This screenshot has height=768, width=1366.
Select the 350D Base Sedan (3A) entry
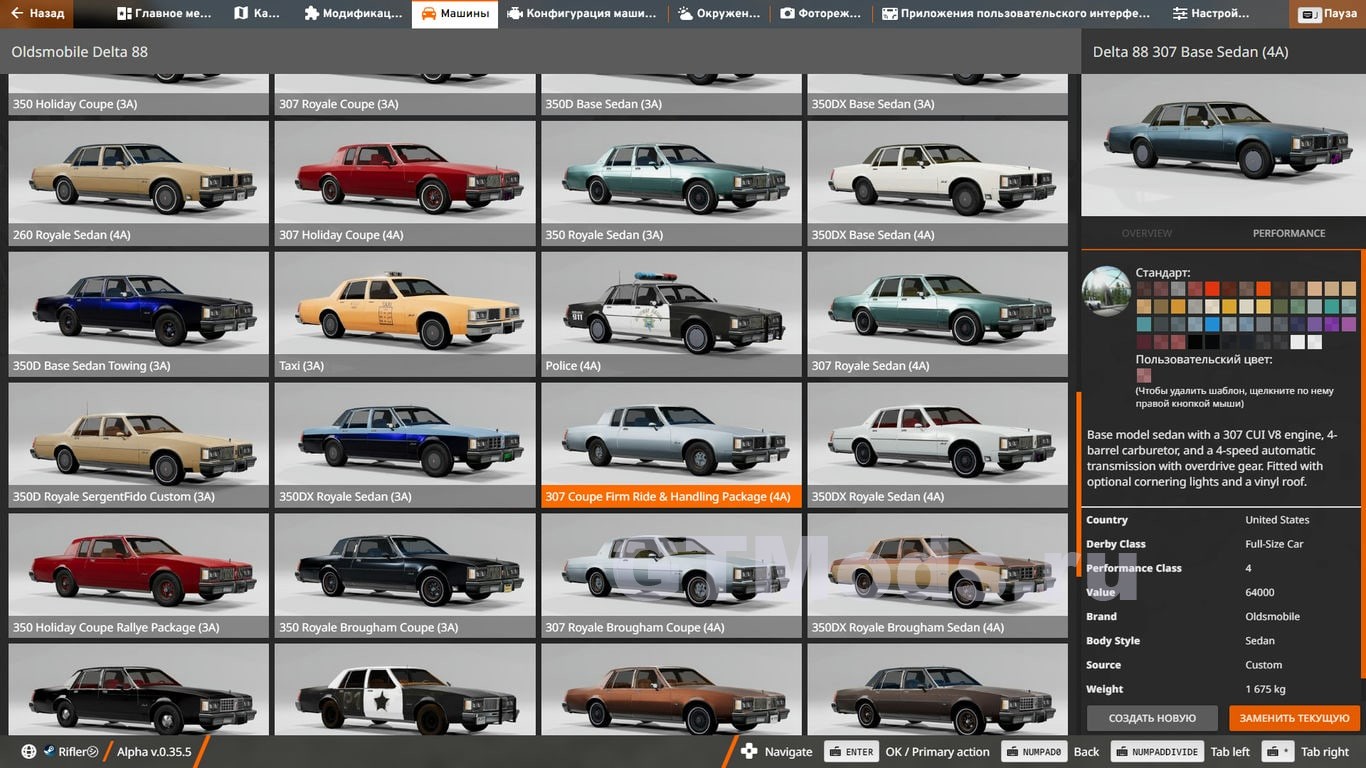coord(671,95)
